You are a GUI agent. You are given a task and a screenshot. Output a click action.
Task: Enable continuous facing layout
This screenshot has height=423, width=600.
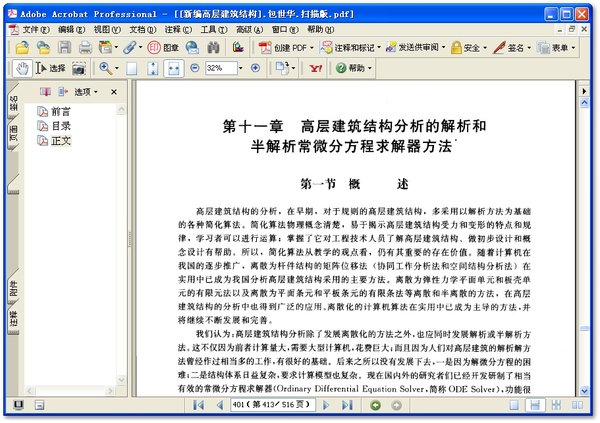tap(556, 405)
